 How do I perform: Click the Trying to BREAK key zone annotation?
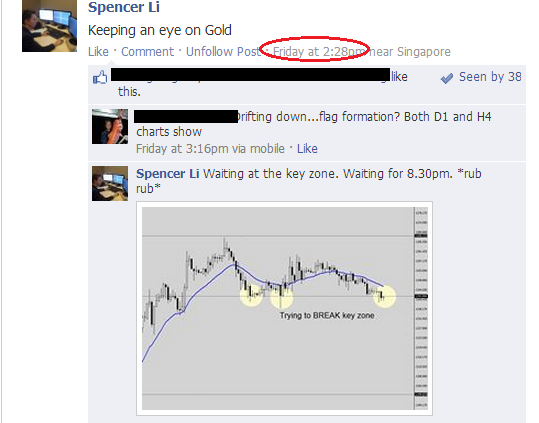click(x=327, y=315)
